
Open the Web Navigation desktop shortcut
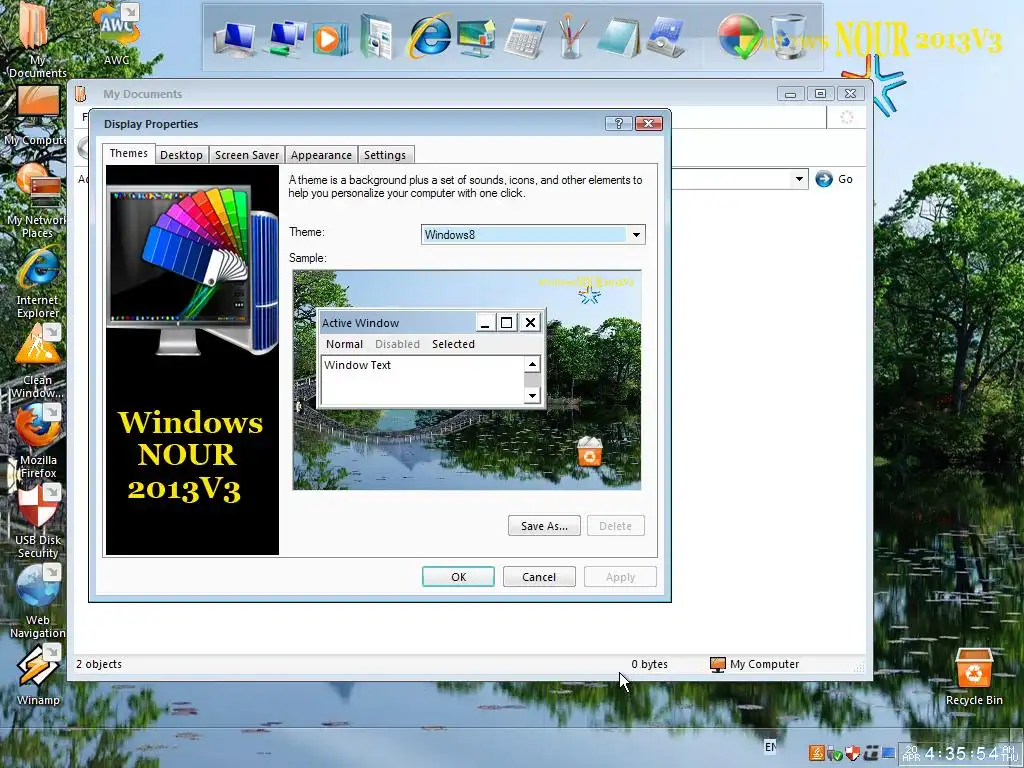click(37, 601)
